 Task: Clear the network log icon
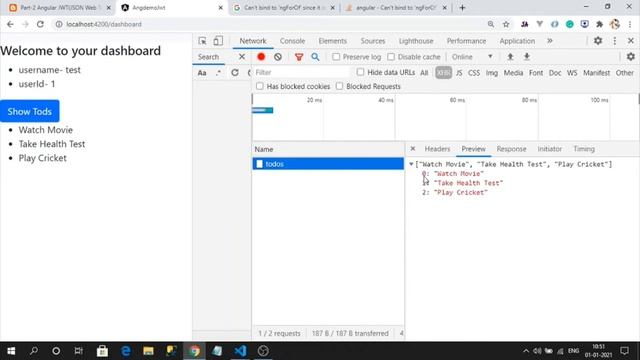tap(278, 57)
